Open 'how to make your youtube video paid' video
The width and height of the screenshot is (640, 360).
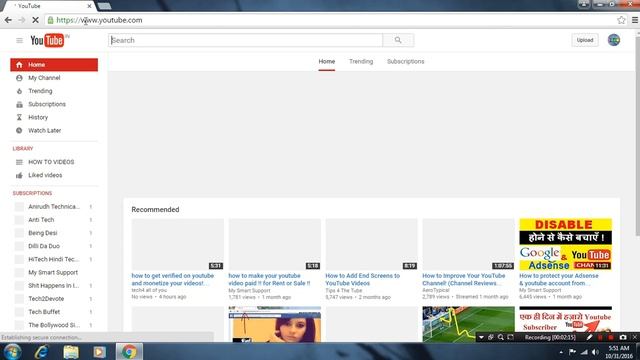(269, 279)
